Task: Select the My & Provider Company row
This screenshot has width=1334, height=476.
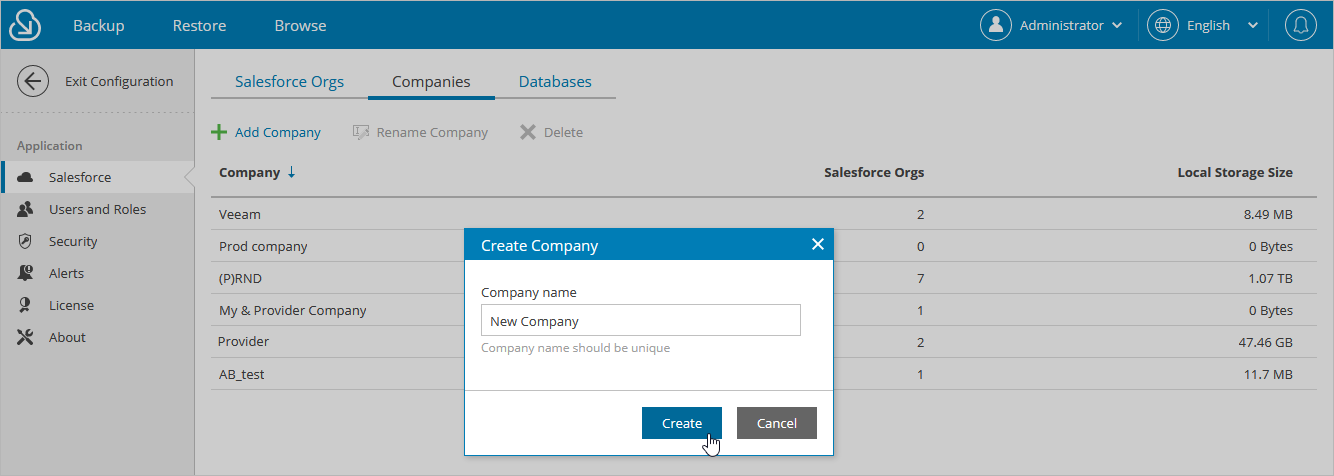Action: (x=764, y=310)
